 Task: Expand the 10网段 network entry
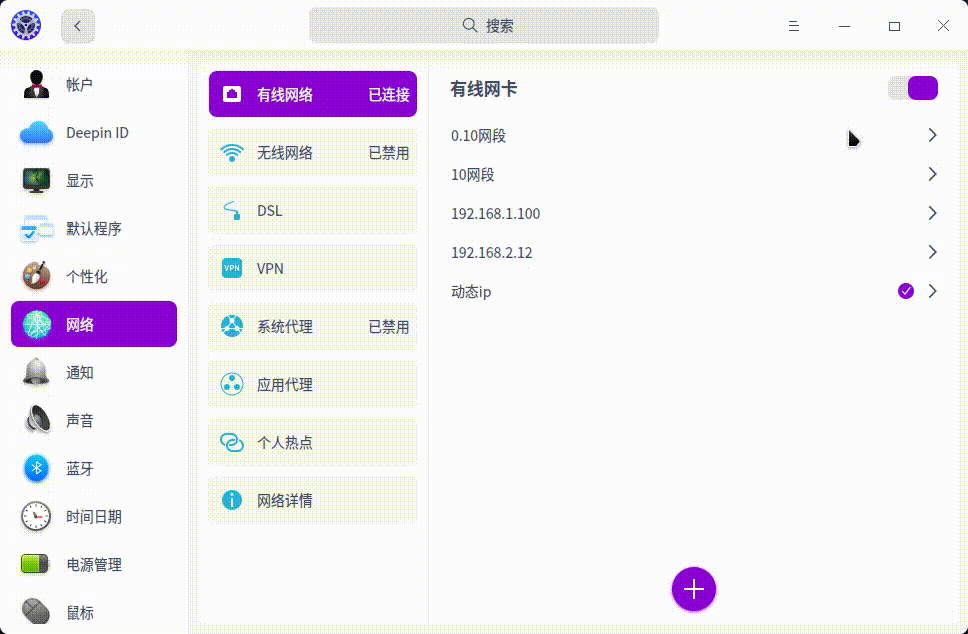click(932, 174)
